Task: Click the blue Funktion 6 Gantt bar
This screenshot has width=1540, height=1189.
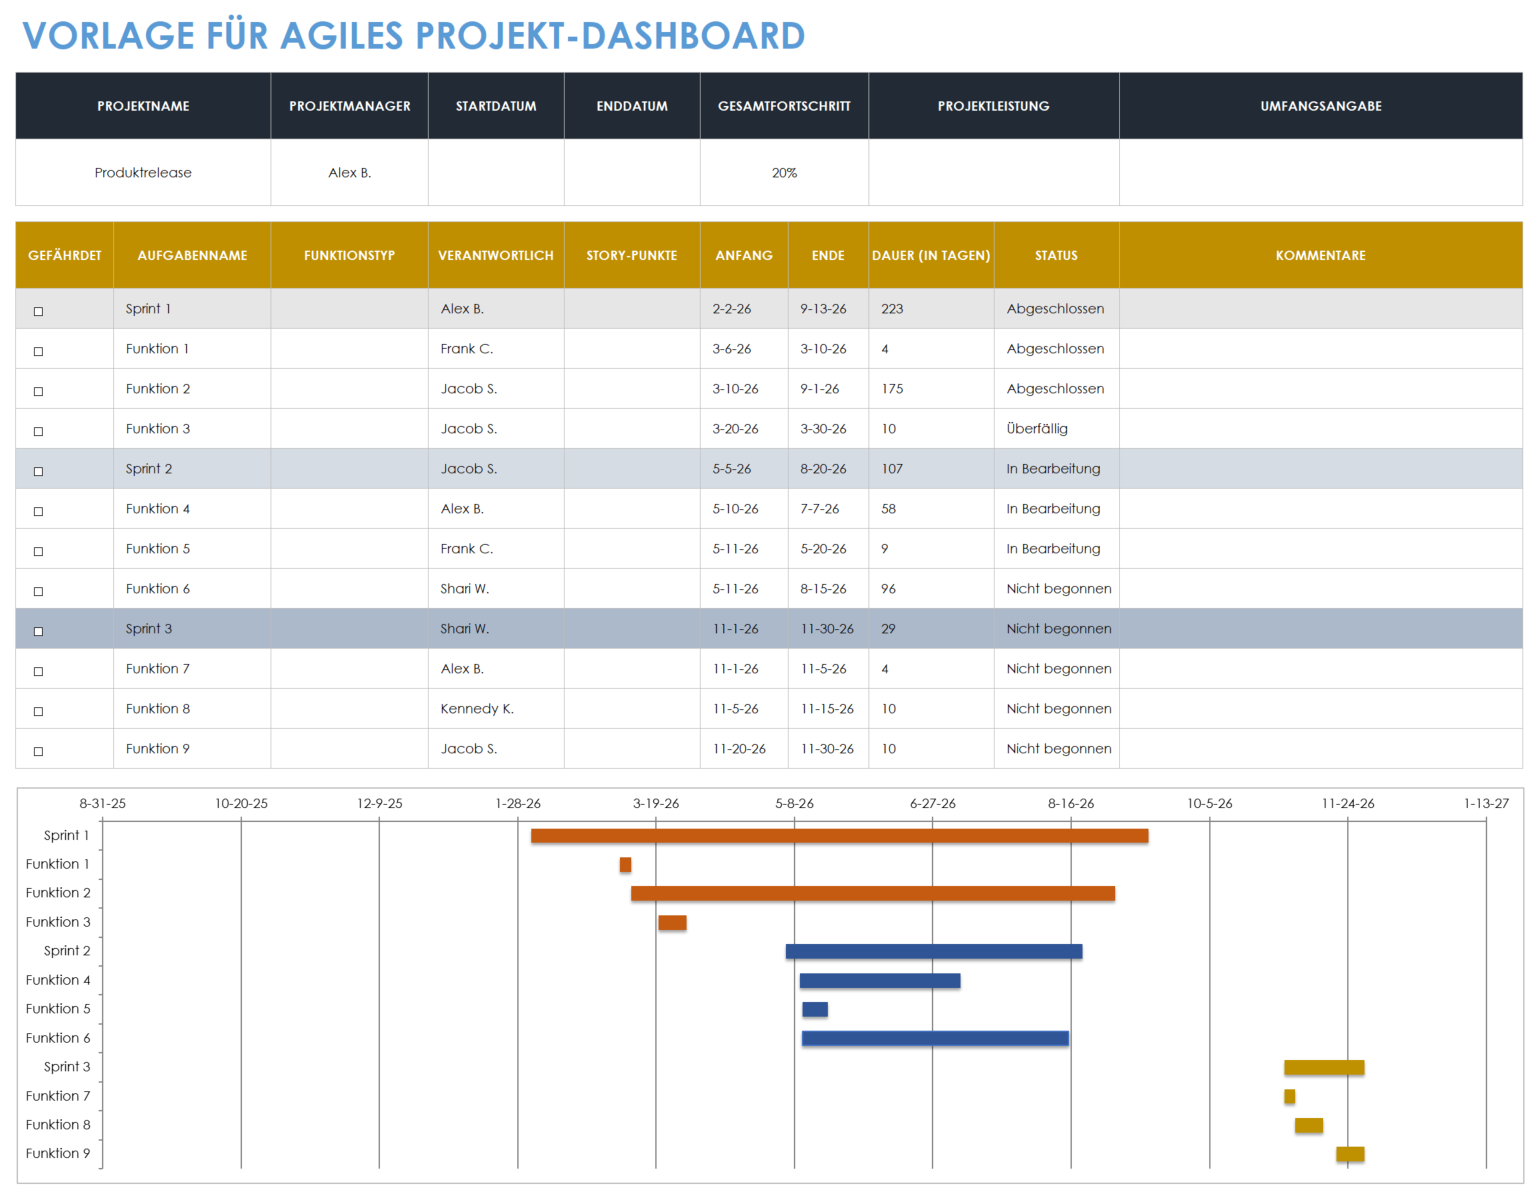Action: (935, 1039)
